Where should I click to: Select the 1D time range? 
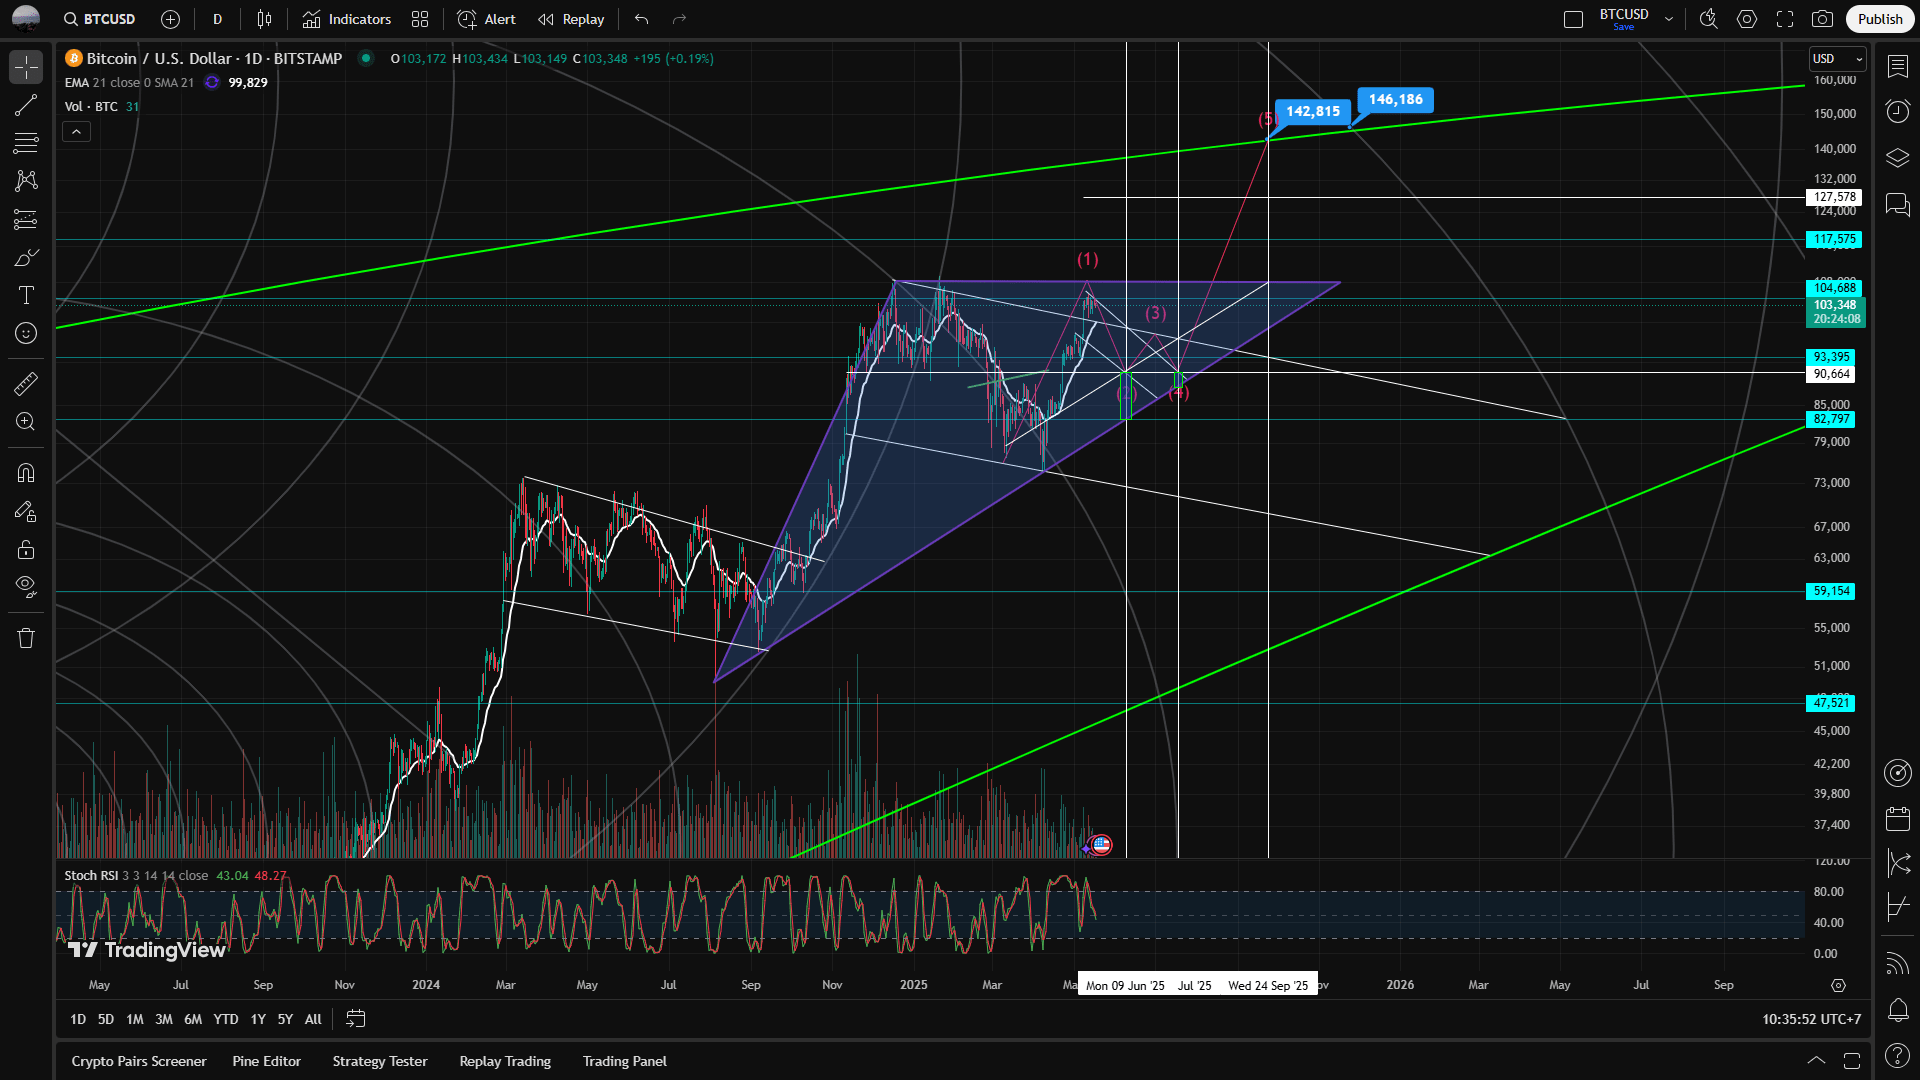(78, 1019)
